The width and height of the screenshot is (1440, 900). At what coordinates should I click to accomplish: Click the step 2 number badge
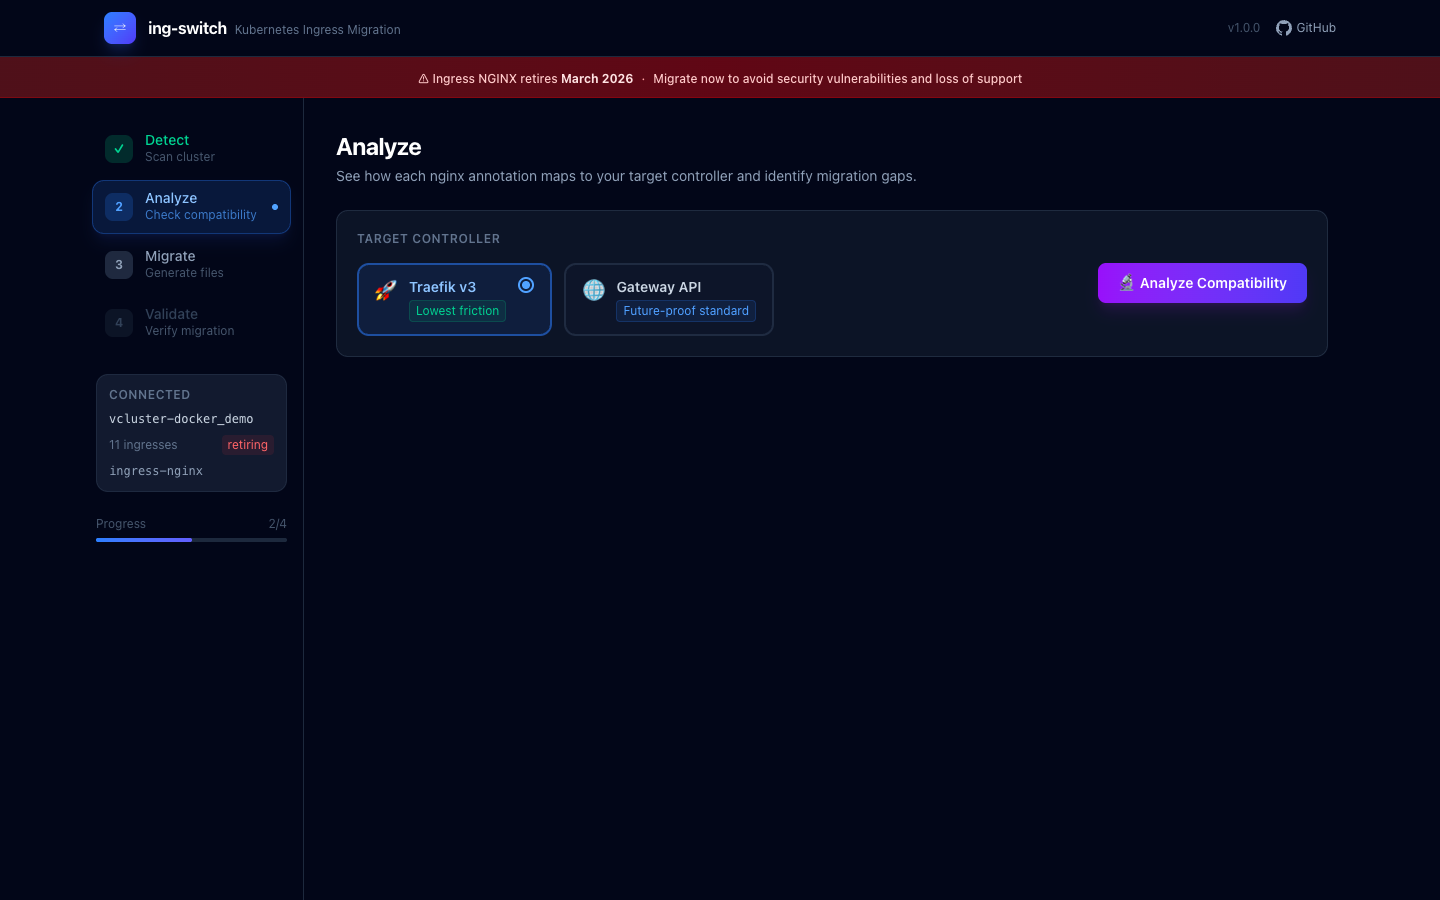[119, 207]
